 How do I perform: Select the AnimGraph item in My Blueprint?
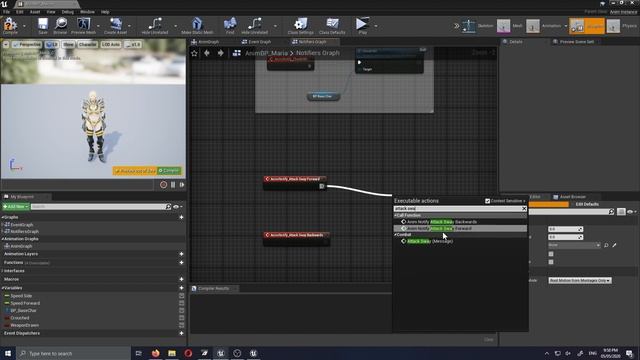coord(21,246)
